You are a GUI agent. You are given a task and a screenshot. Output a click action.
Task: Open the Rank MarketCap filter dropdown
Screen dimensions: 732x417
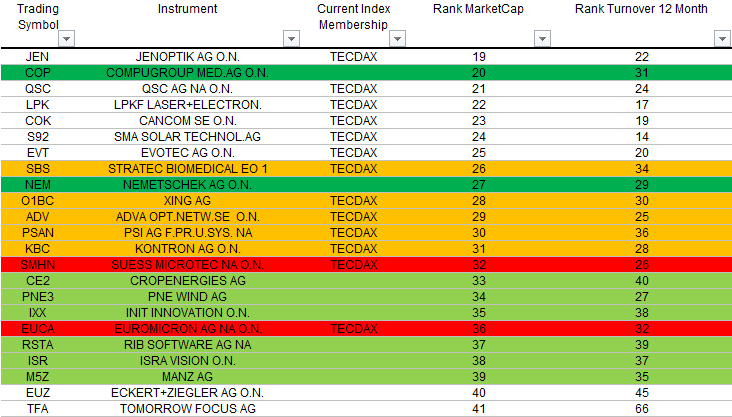(542, 39)
